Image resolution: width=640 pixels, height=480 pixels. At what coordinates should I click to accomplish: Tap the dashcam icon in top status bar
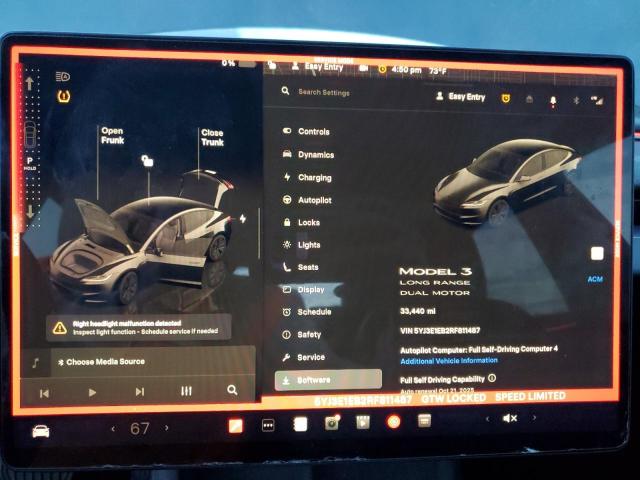pyautogui.click(x=363, y=68)
